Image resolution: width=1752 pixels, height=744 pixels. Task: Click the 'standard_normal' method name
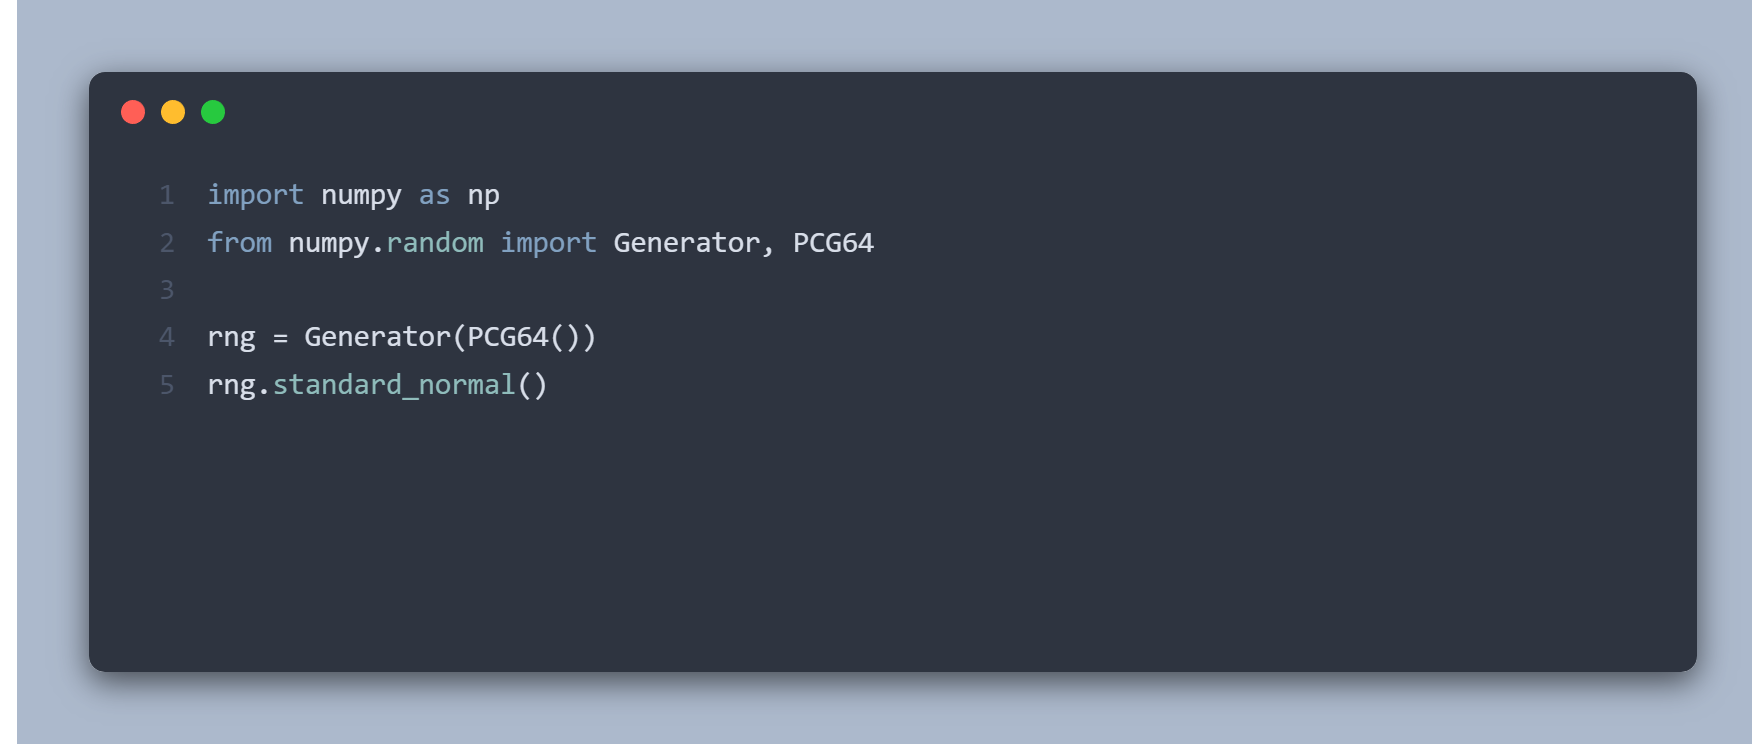394,385
